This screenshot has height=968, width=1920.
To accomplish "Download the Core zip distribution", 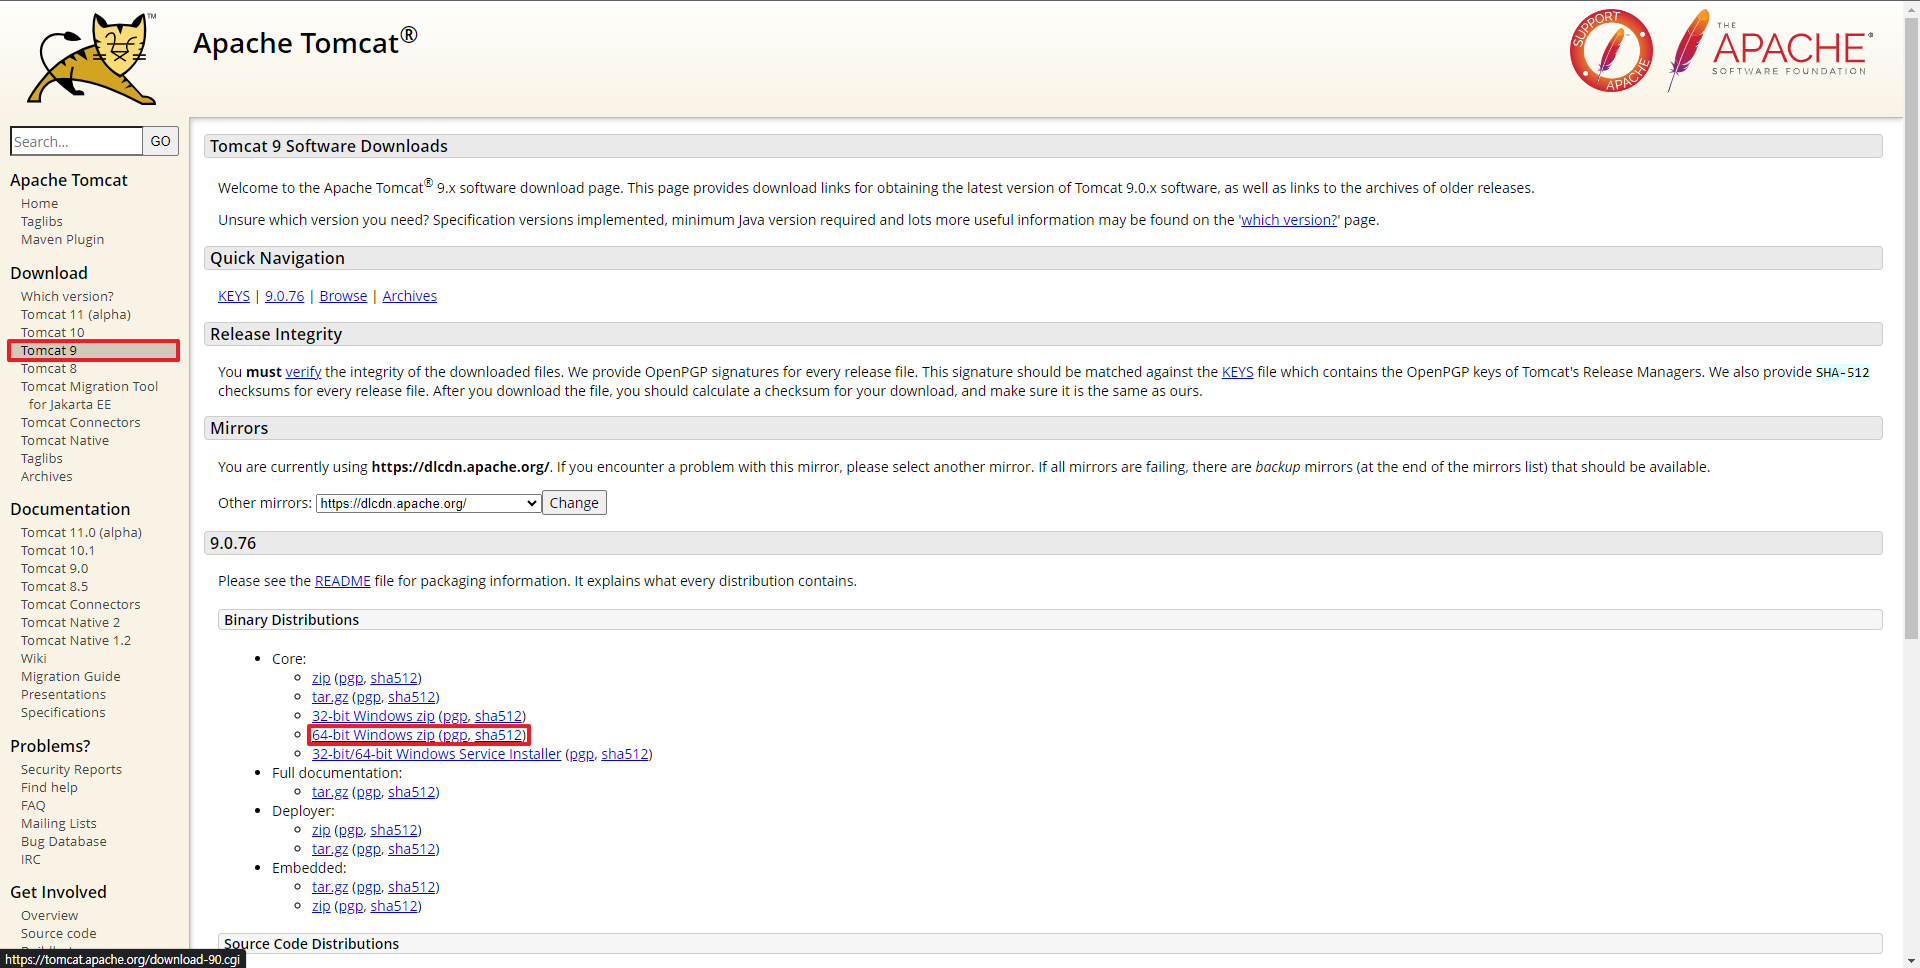I will tap(321, 678).
